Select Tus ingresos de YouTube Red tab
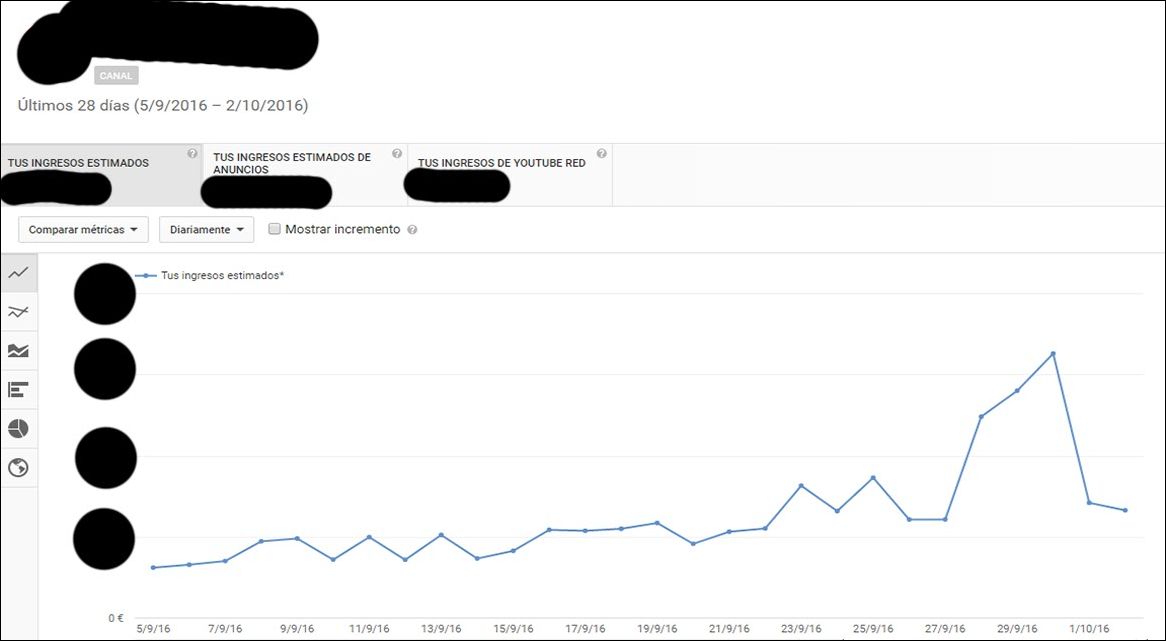The image size is (1166, 641). [510, 175]
